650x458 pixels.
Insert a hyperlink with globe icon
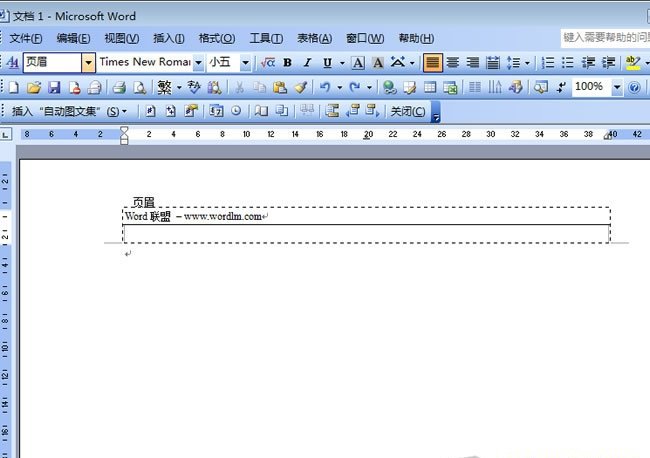389,87
